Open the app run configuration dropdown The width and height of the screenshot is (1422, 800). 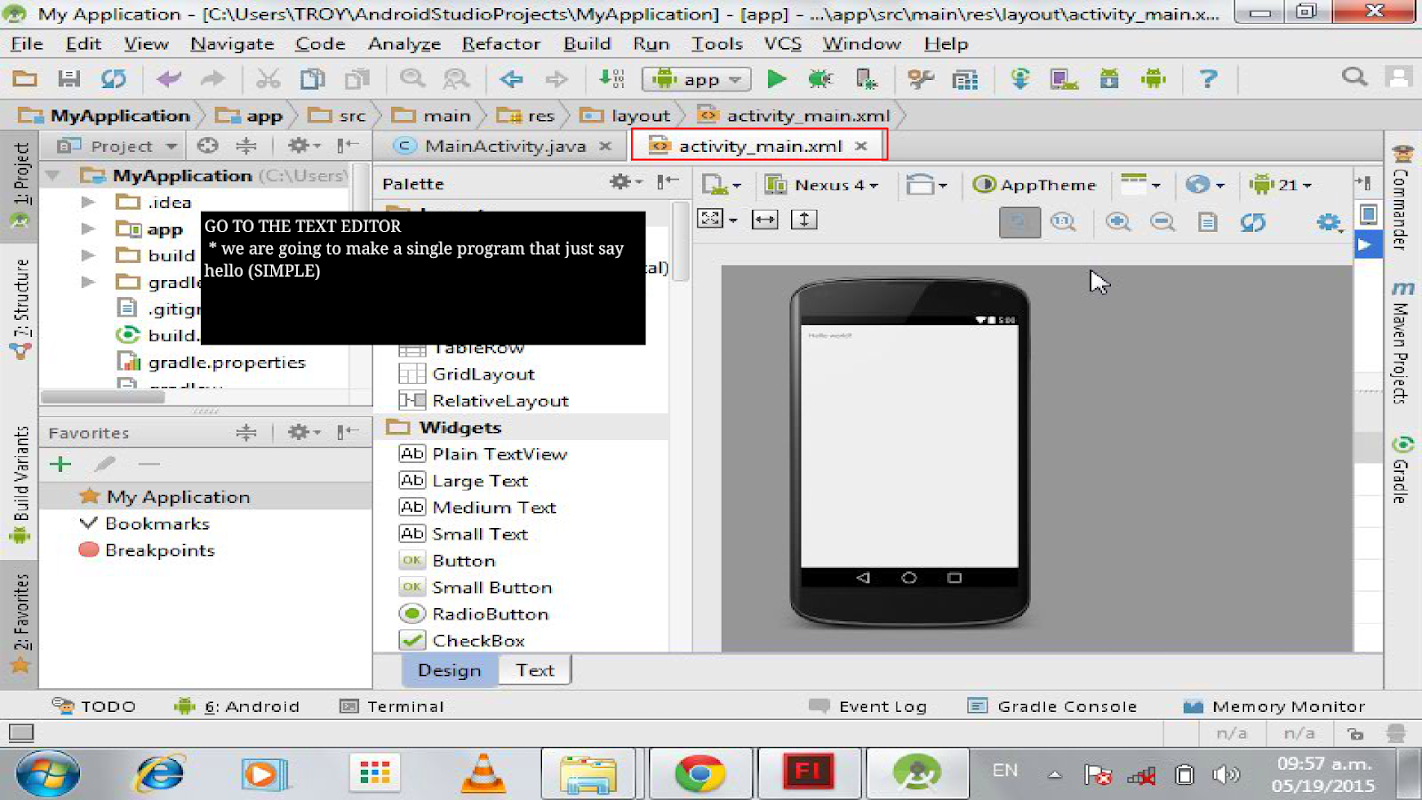697,79
